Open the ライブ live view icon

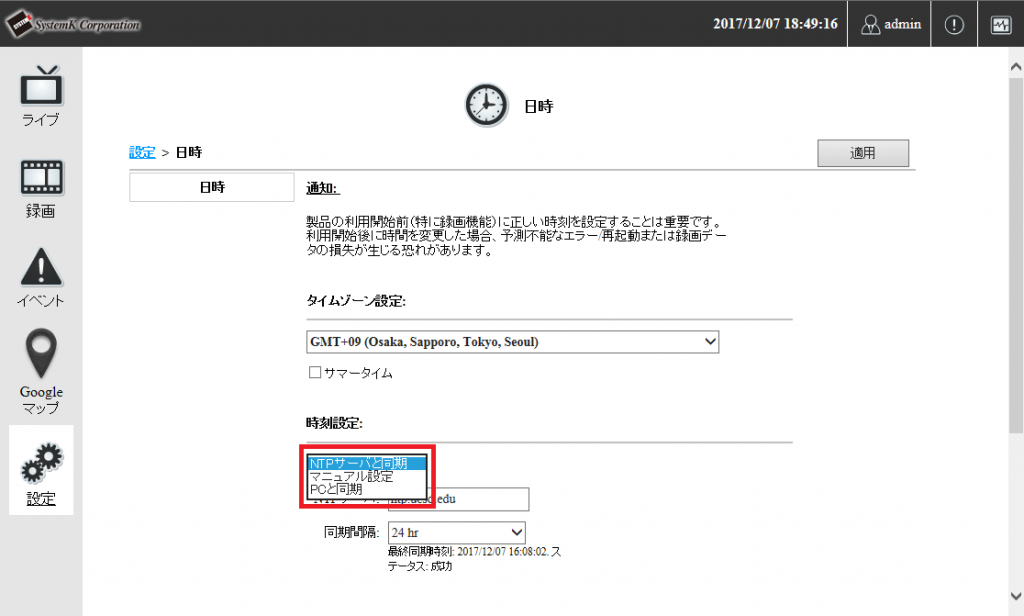coord(41,87)
